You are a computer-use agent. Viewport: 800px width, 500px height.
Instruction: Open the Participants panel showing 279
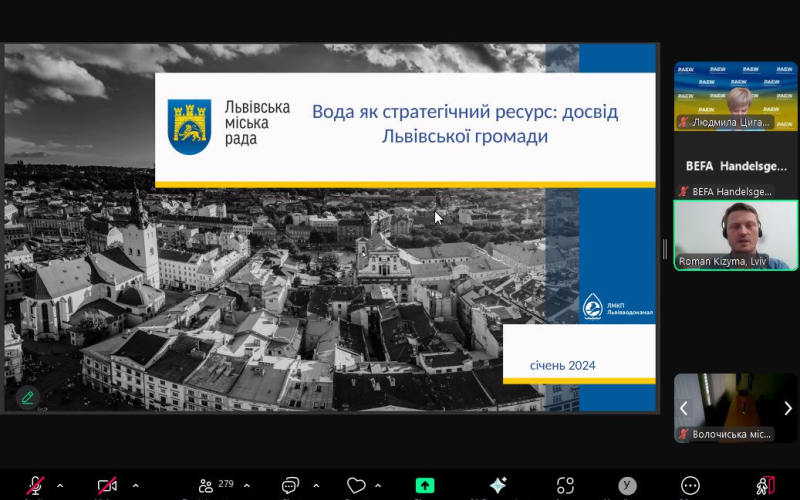pos(215,485)
